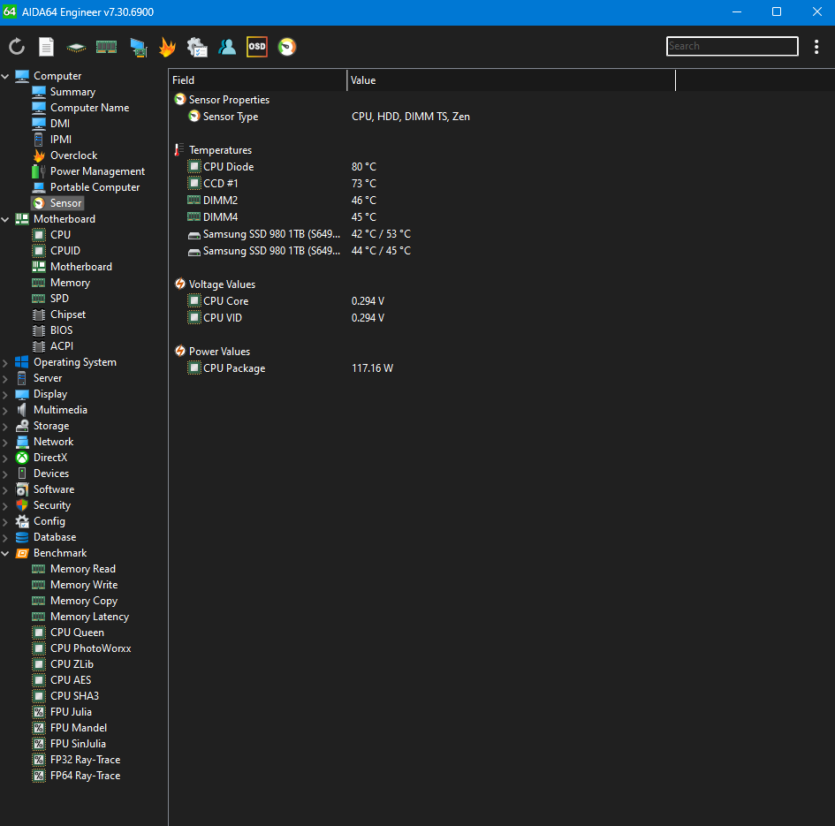Click the Temperatures group header
This screenshot has width=835, height=826.
click(220, 150)
